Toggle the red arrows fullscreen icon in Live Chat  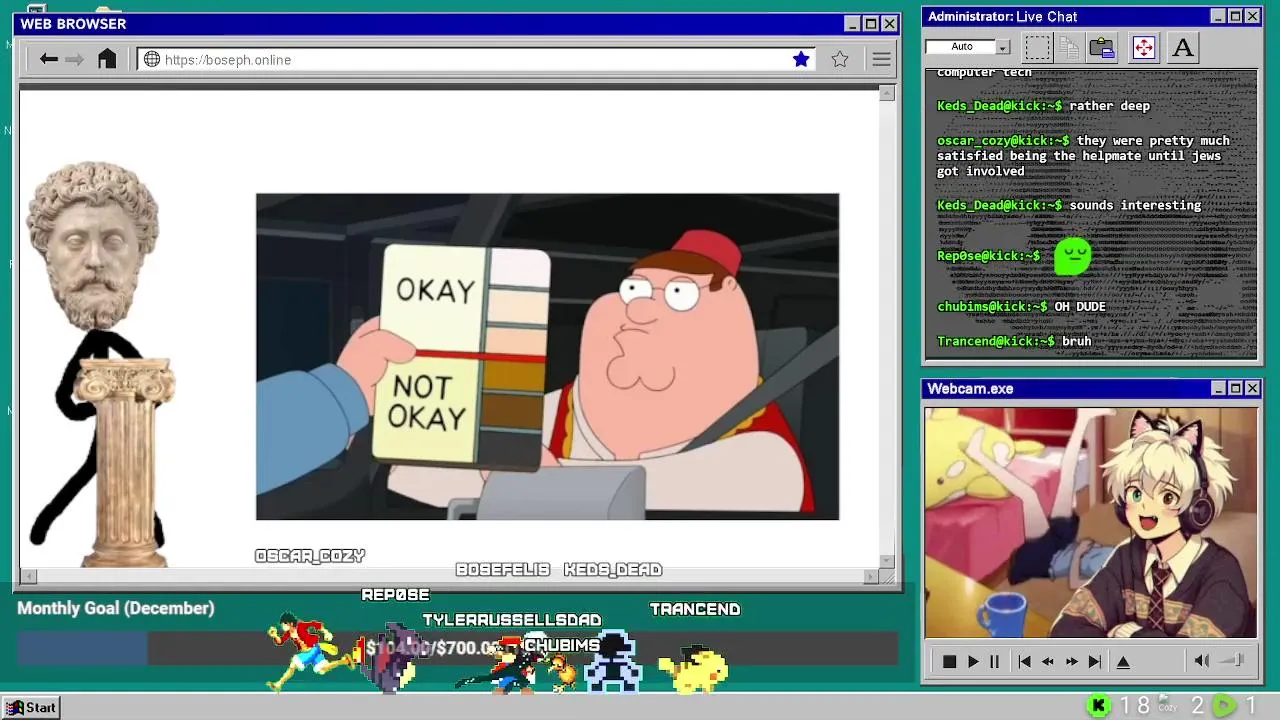[1144, 47]
